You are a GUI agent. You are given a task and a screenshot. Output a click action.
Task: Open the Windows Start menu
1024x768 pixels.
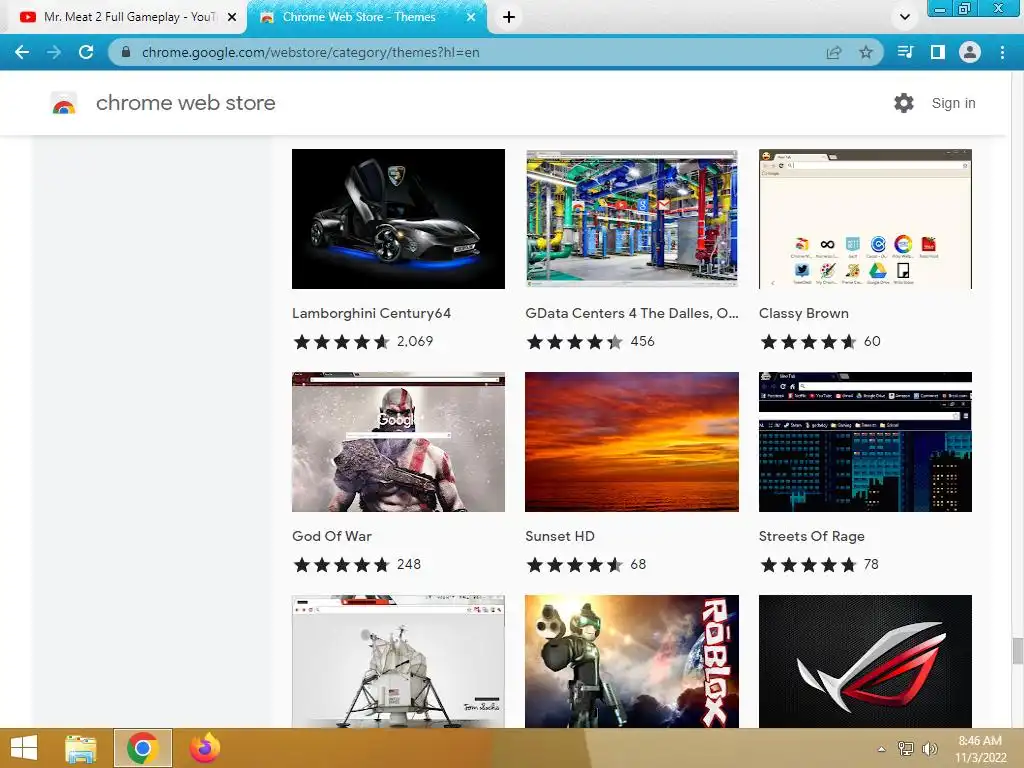24,748
